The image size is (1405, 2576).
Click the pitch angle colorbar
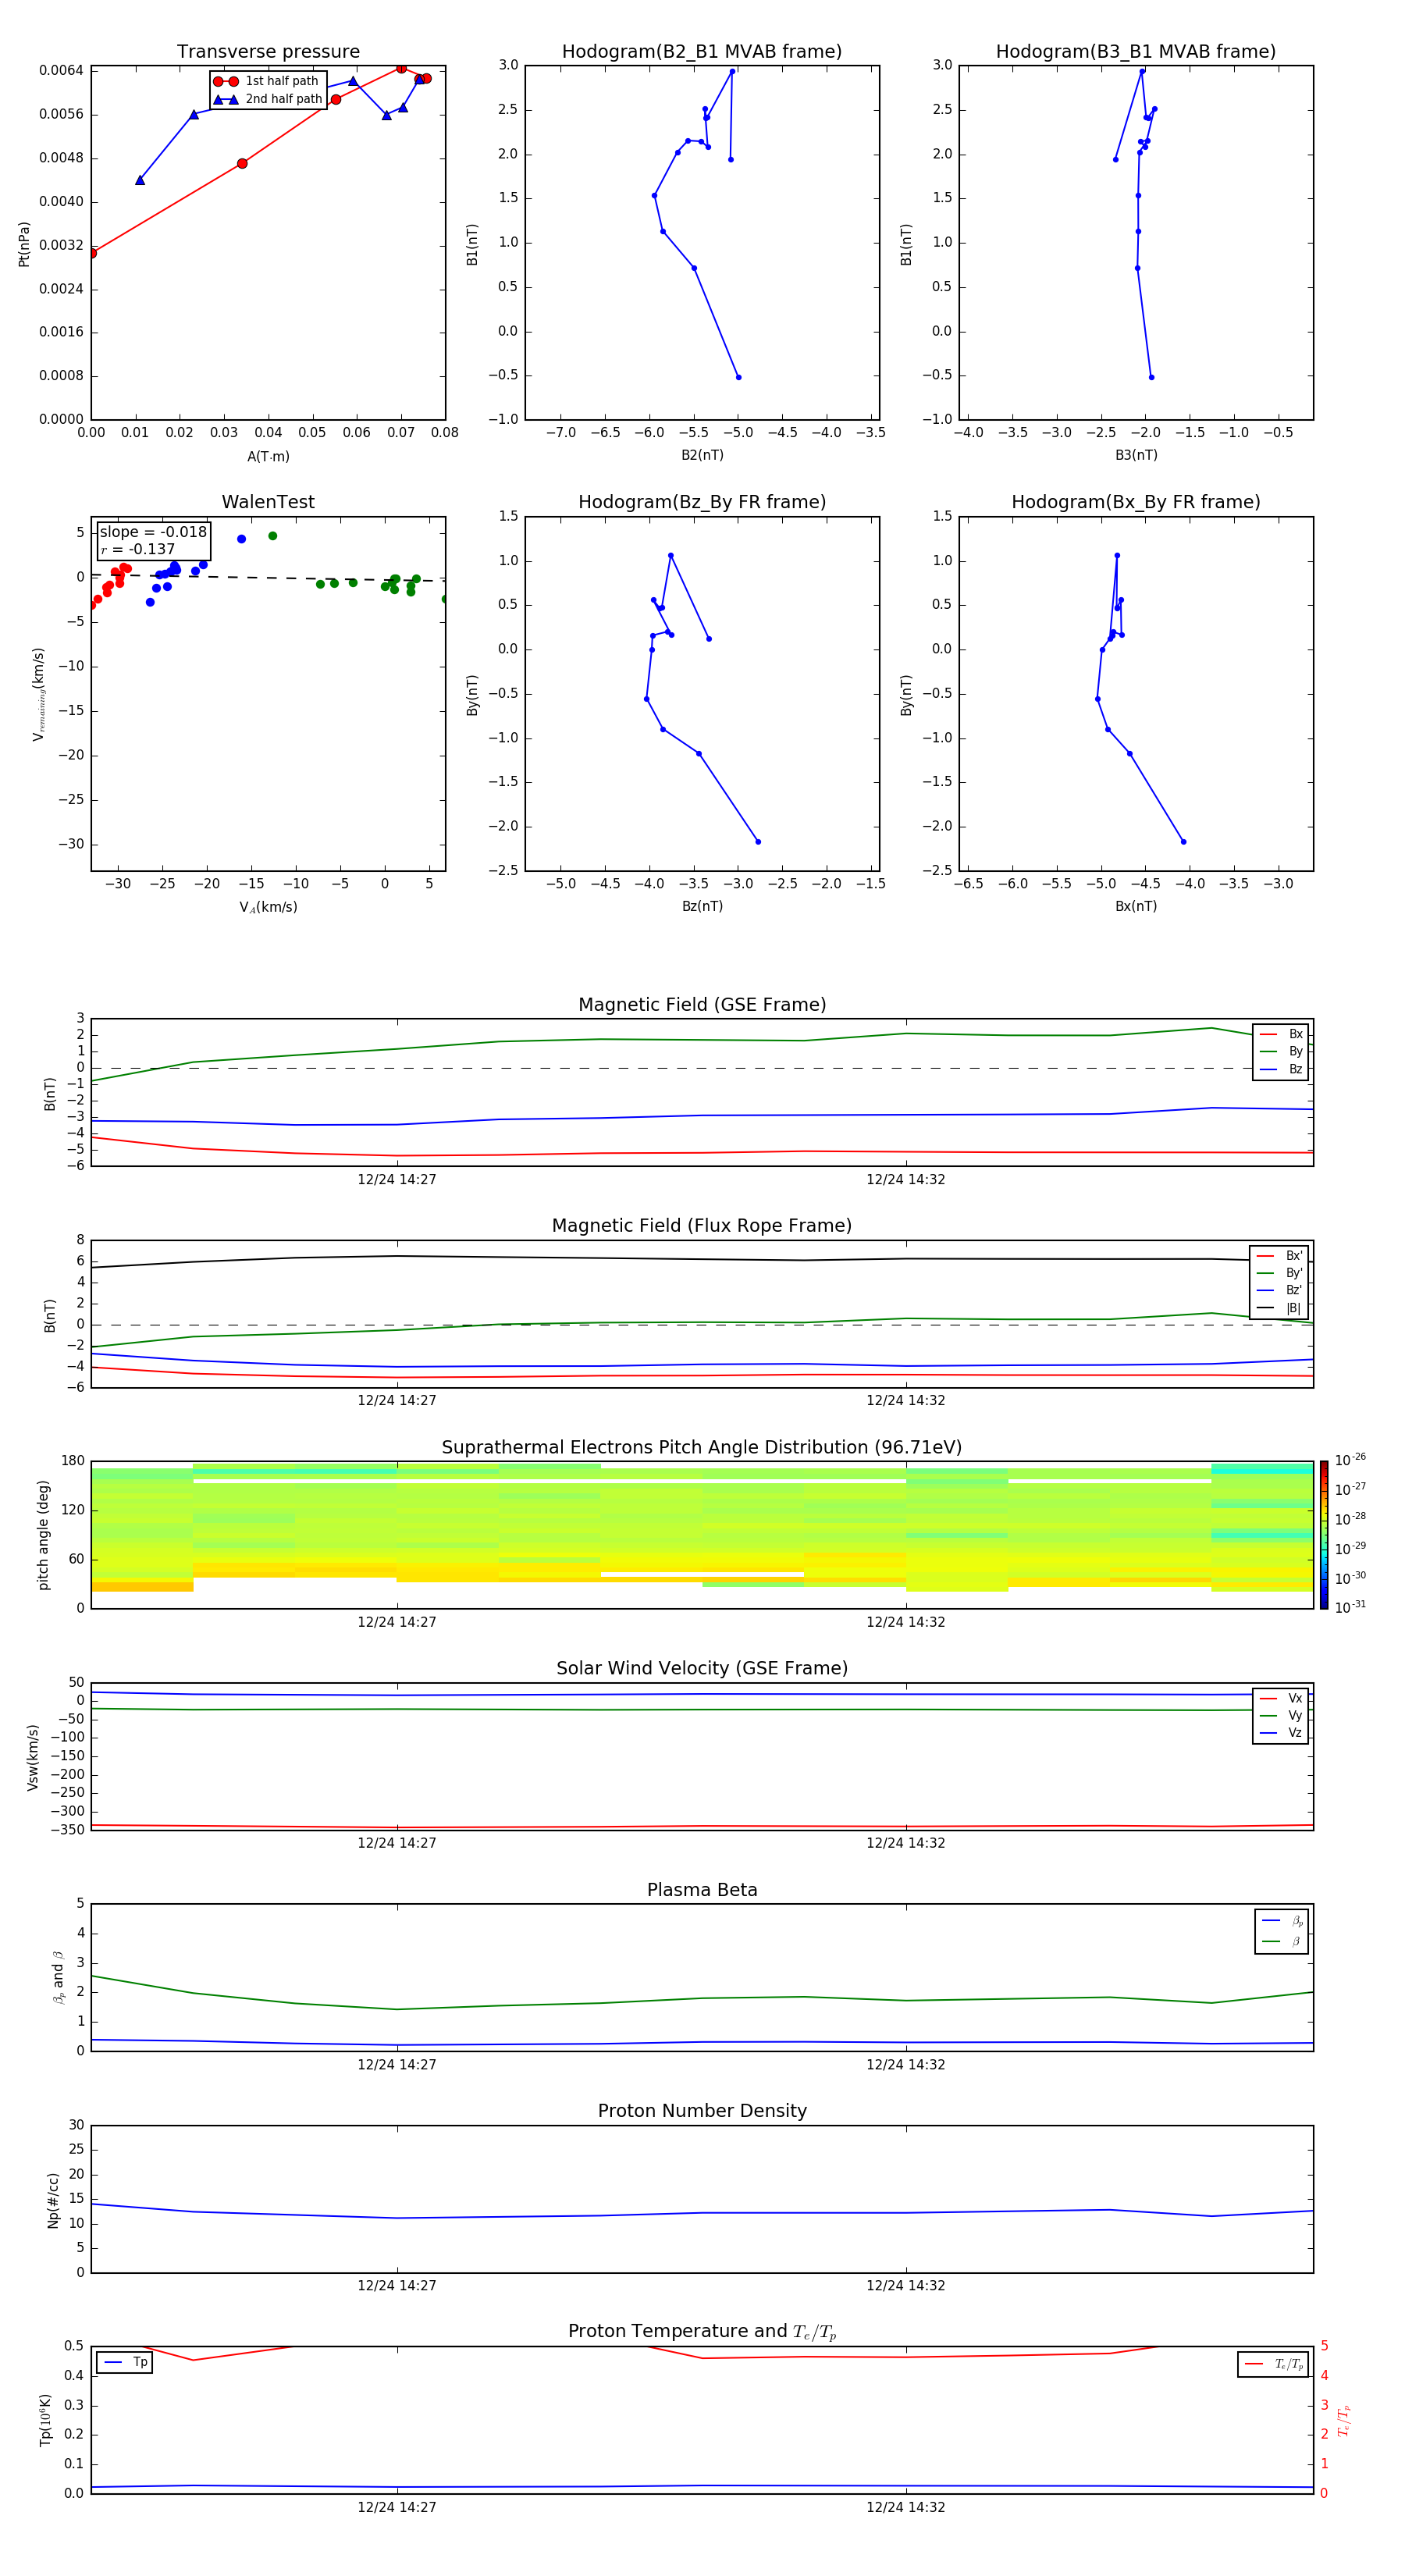pos(1324,1535)
